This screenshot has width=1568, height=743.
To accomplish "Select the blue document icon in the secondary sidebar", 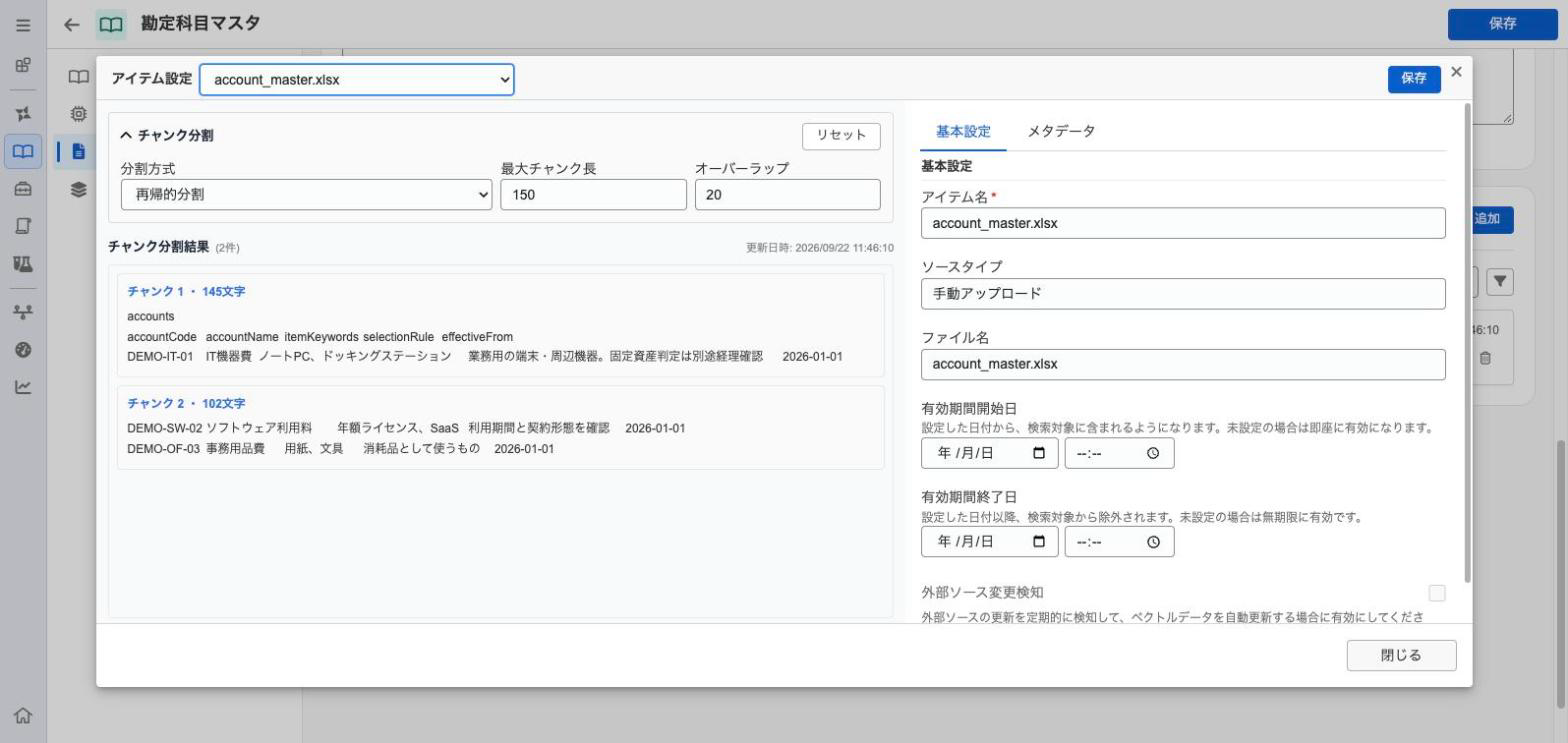I will tap(78, 152).
